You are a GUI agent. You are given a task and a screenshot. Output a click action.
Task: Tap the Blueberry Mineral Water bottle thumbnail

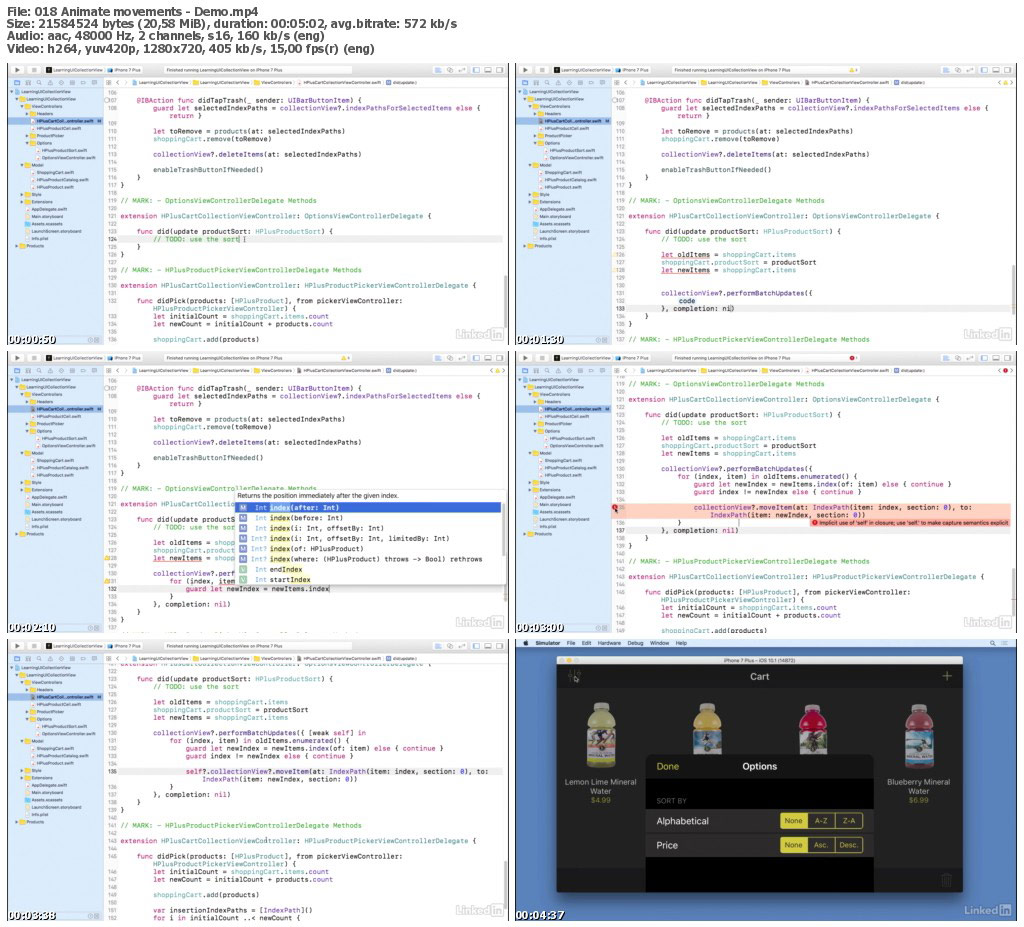918,735
